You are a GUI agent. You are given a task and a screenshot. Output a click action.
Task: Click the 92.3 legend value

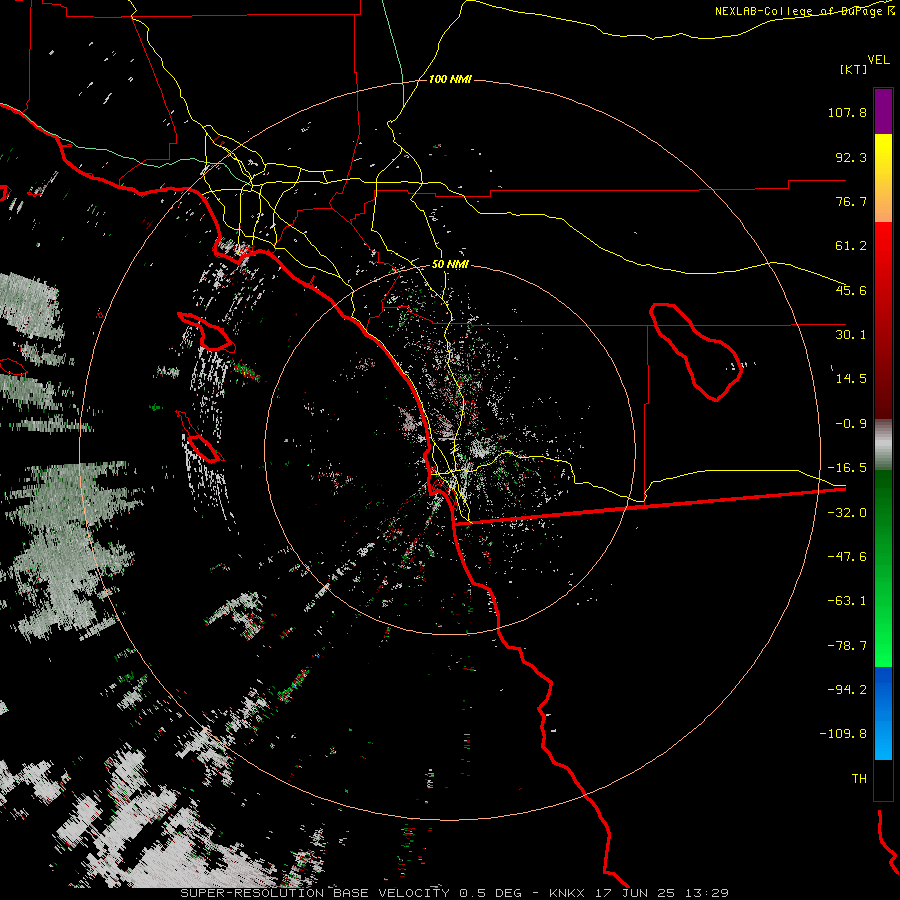851,157
